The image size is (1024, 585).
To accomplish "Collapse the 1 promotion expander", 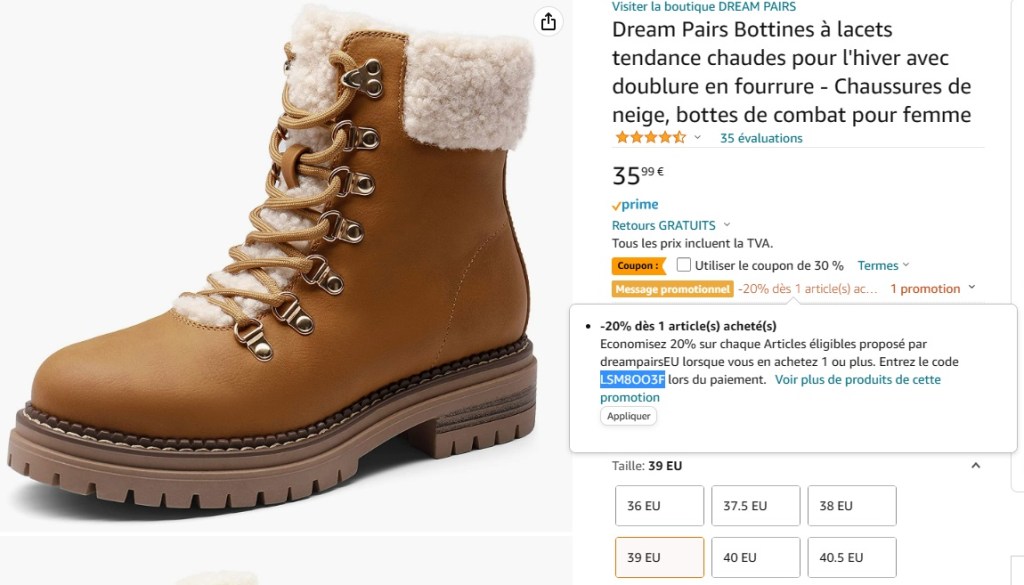I will click(970, 289).
